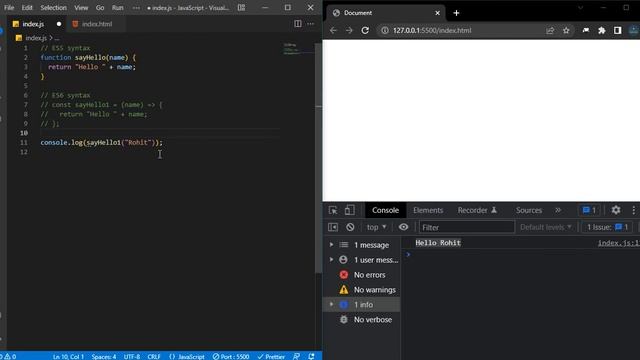Image resolution: width=640 pixels, height=360 pixels.
Task: Customize layout icon in VS Code title bar
Action: click(x=241, y=8)
